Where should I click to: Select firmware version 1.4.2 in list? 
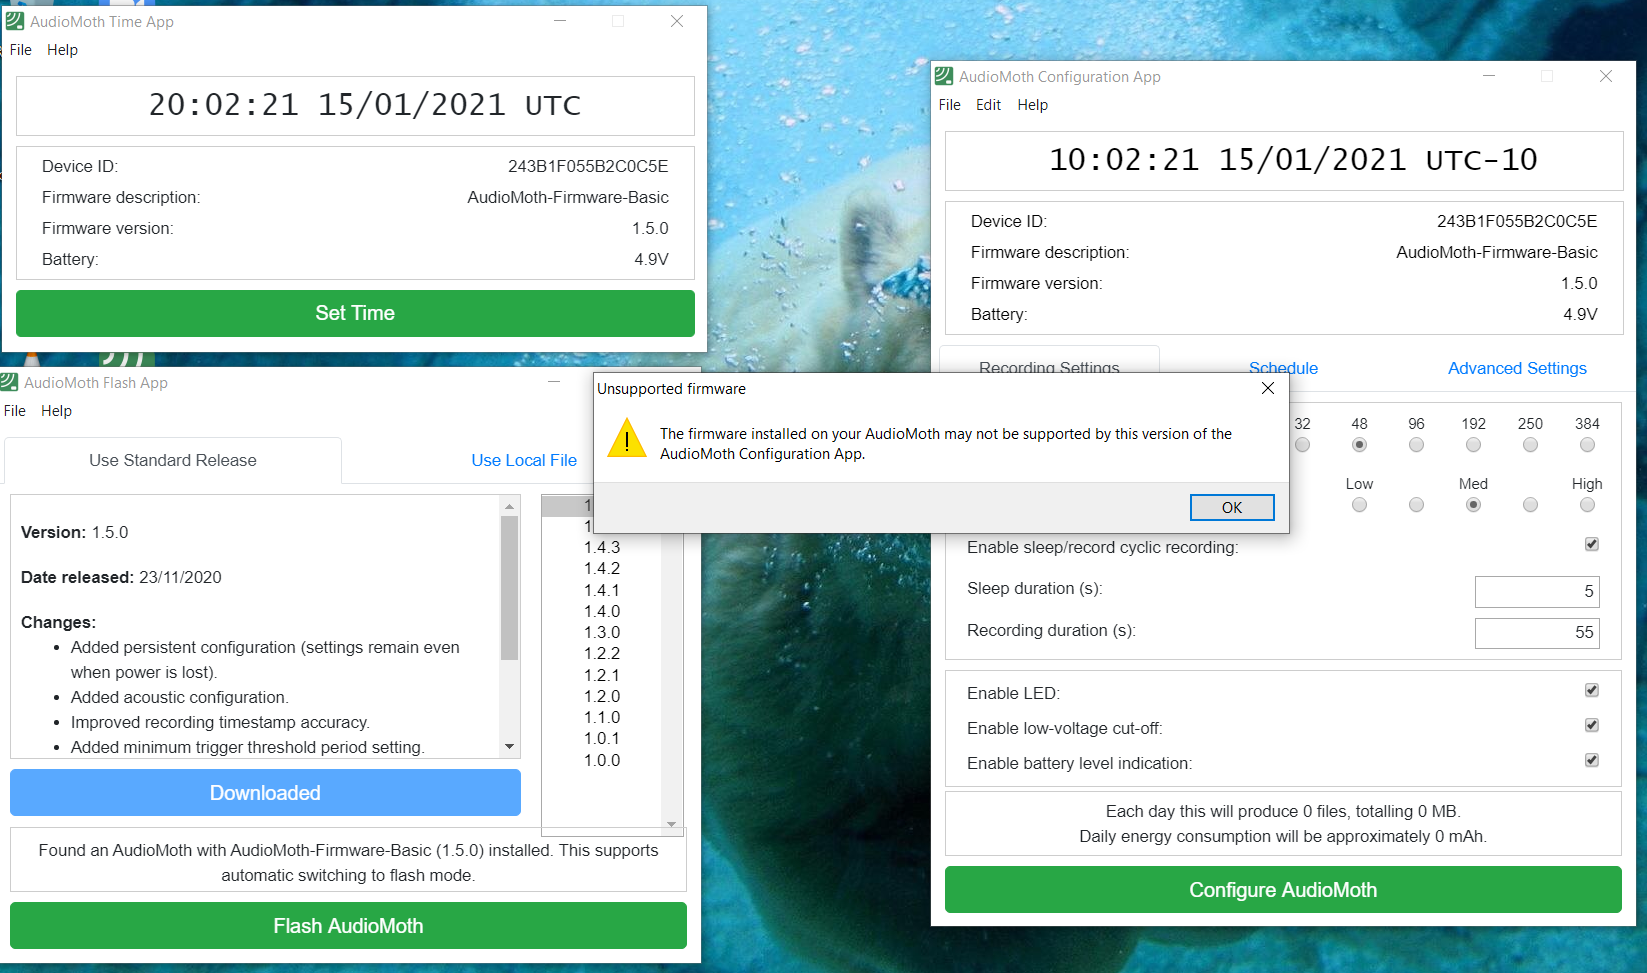(602, 568)
